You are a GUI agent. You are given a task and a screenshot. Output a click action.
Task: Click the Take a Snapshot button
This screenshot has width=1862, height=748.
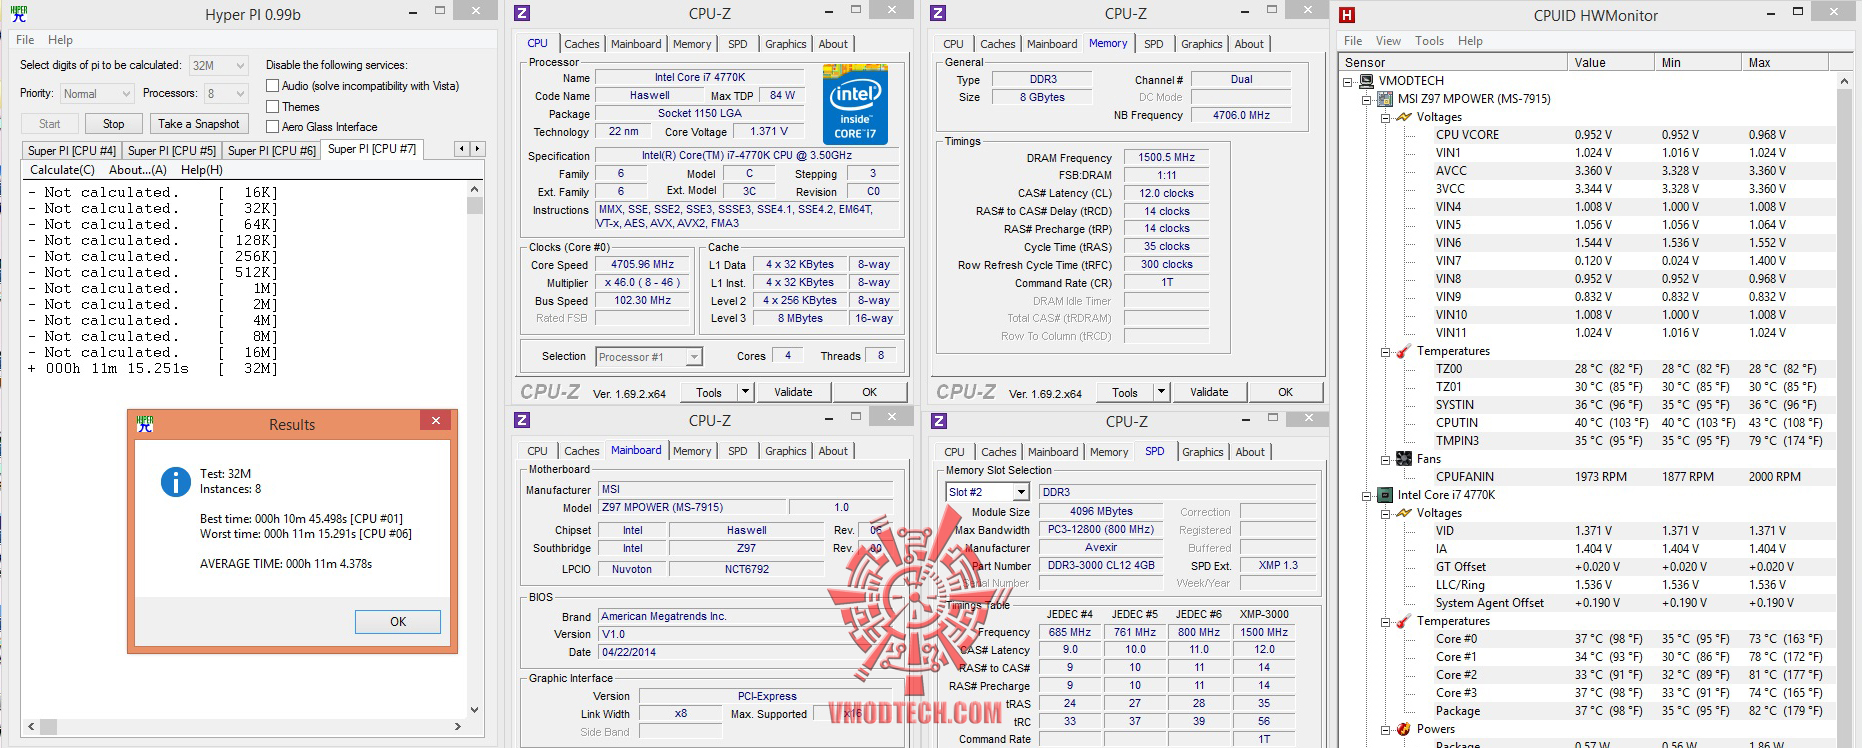[x=198, y=124]
